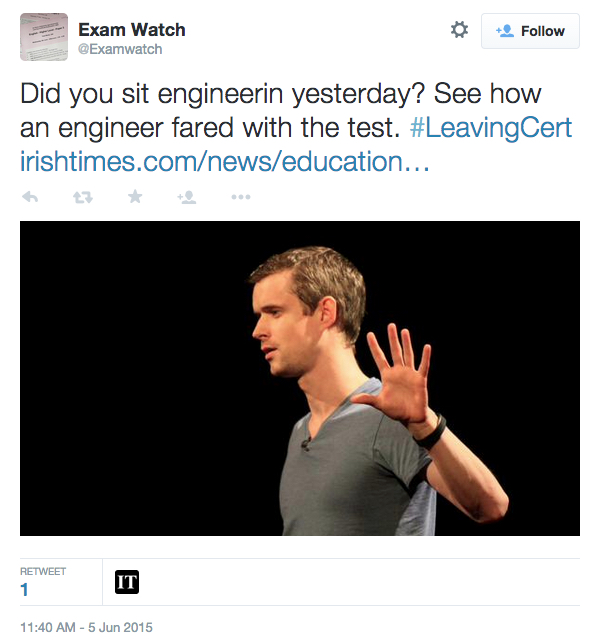Click the Exam Watch profile avatar

(44, 37)
